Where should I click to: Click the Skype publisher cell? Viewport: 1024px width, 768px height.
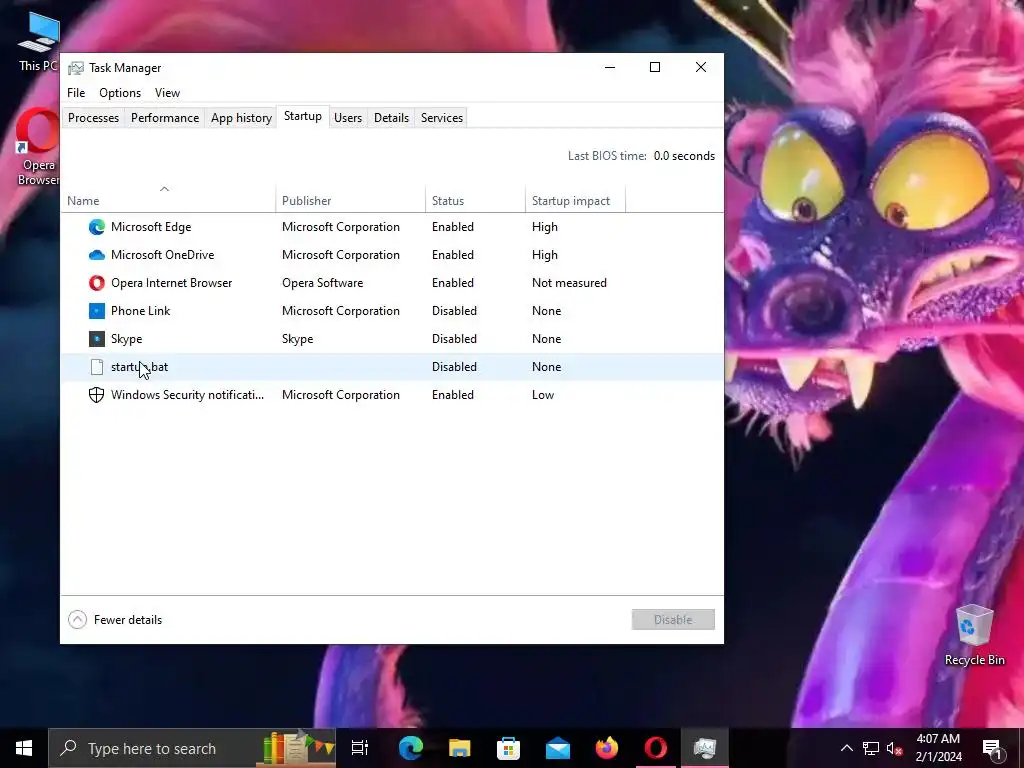pos(298,339)
